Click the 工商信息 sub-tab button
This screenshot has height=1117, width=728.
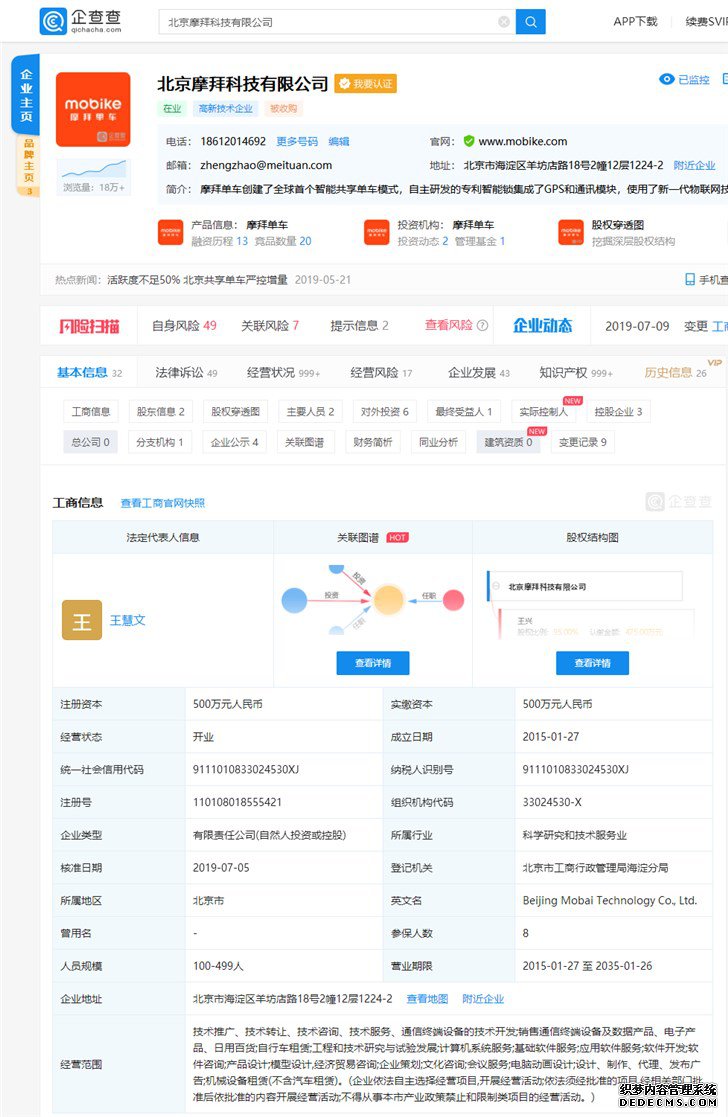[90, 412]
